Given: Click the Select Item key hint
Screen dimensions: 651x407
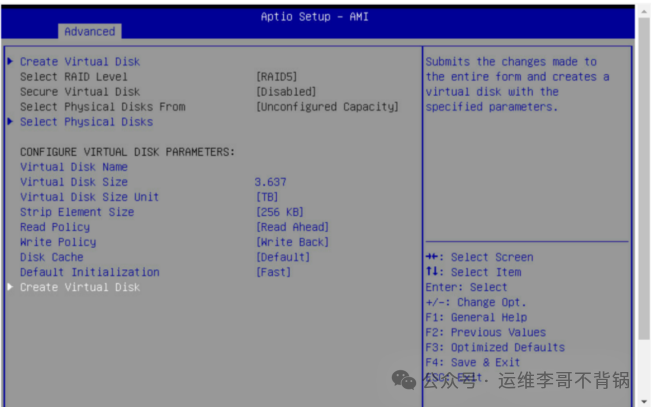Looking at the screenshot, I should [473, 272].
